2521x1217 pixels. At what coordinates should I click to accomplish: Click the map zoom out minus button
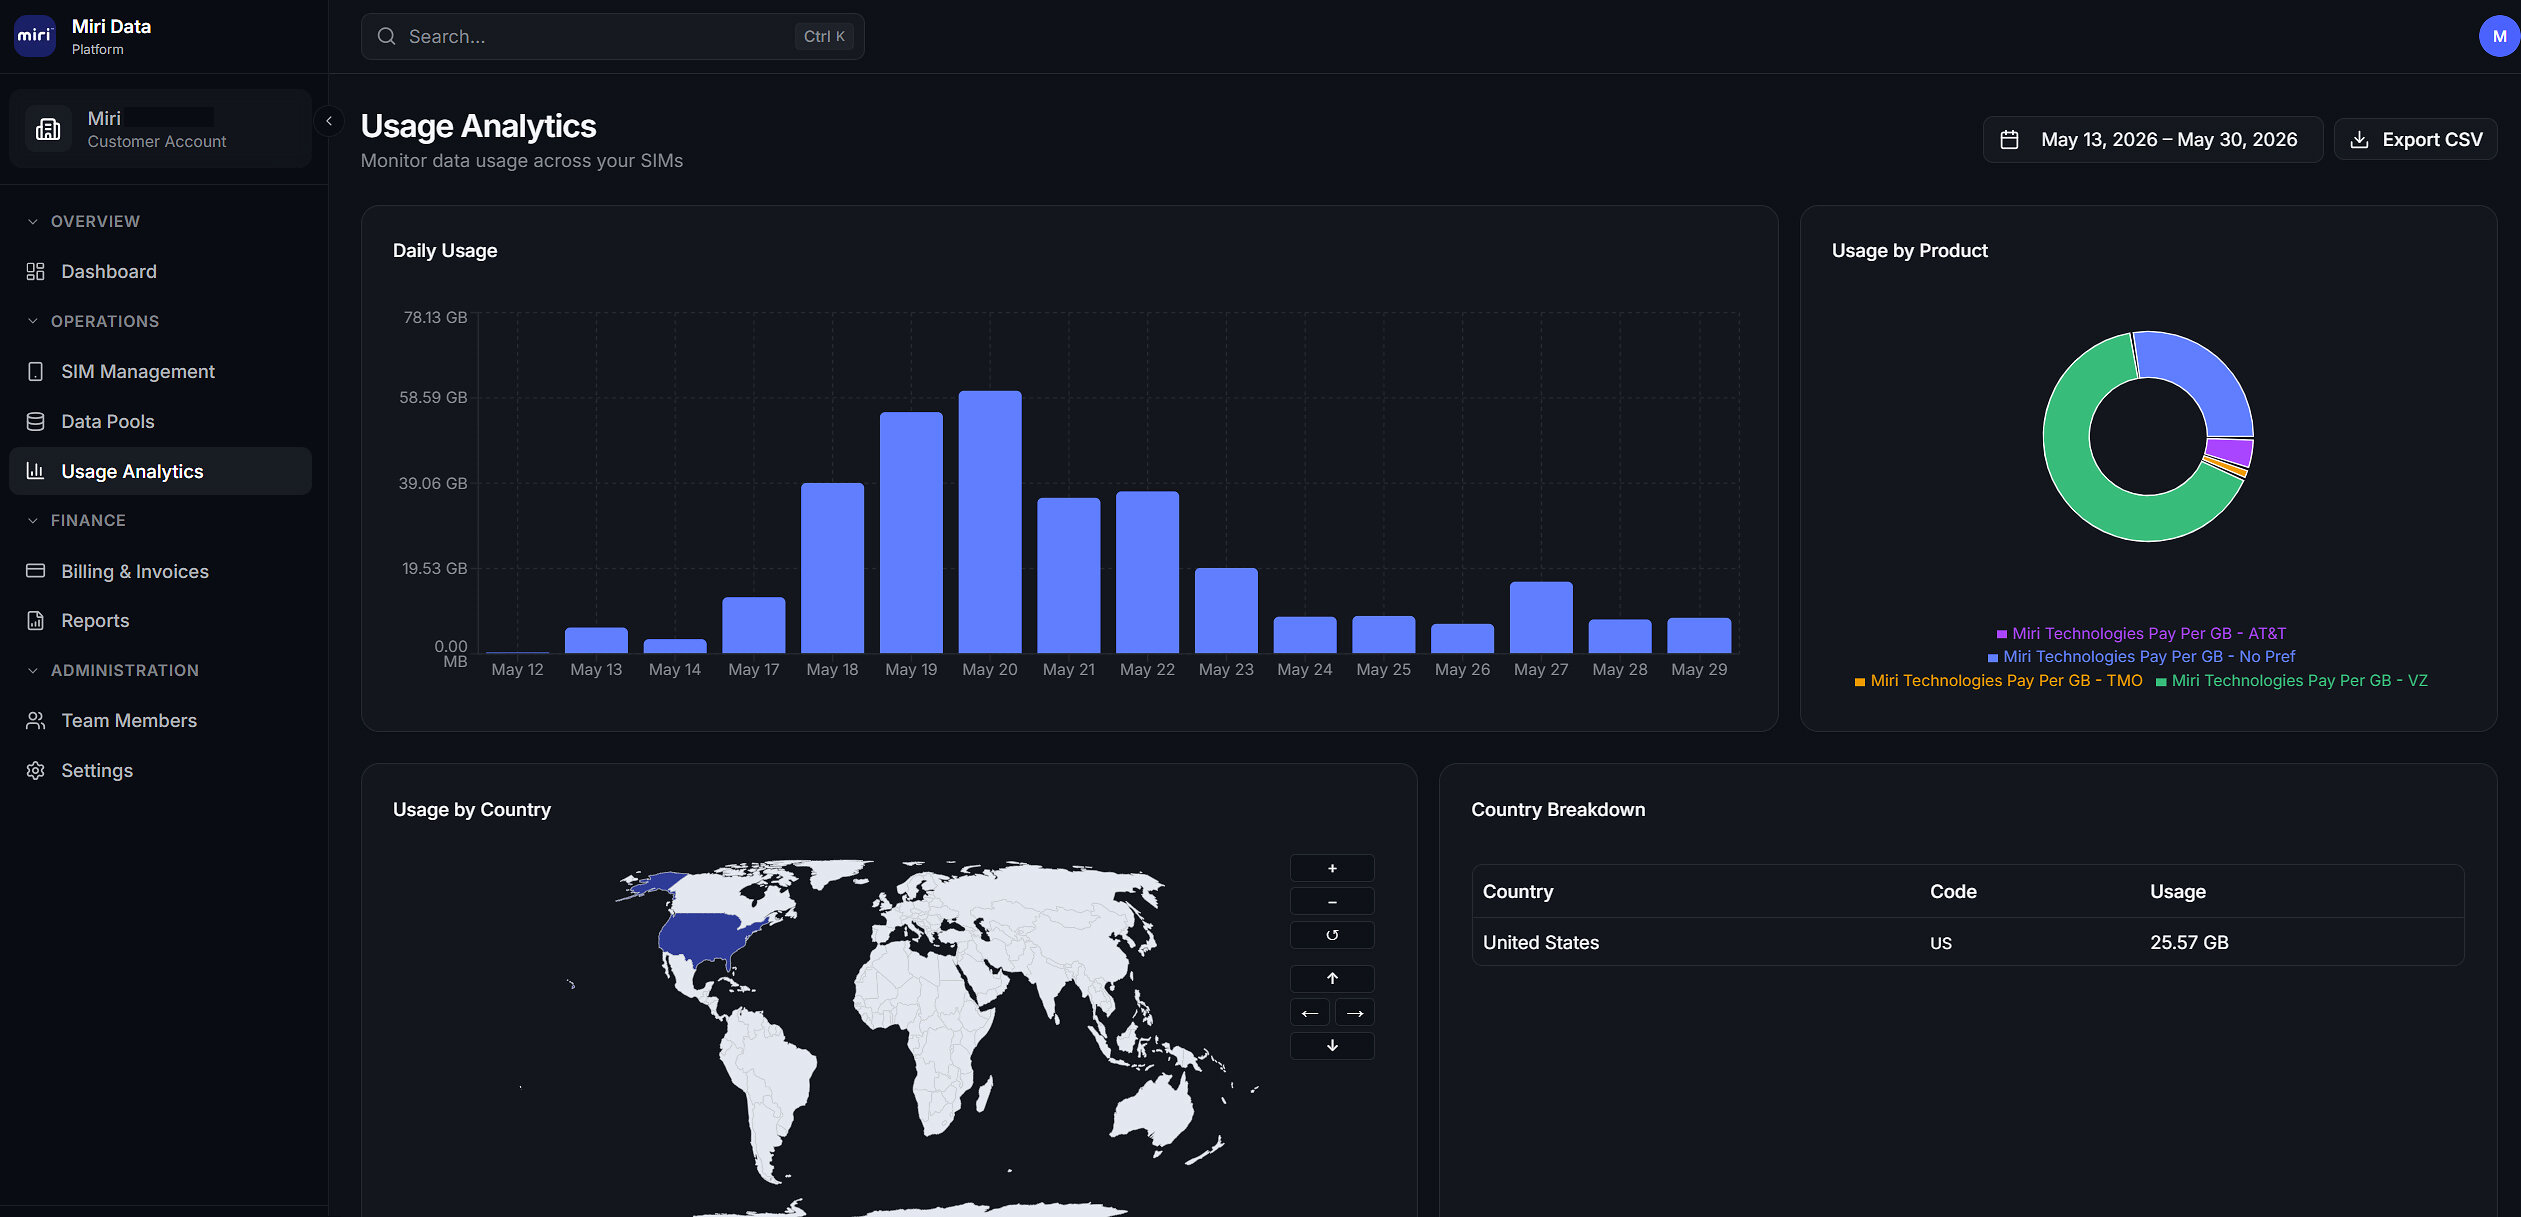[x=1332, y=902]
